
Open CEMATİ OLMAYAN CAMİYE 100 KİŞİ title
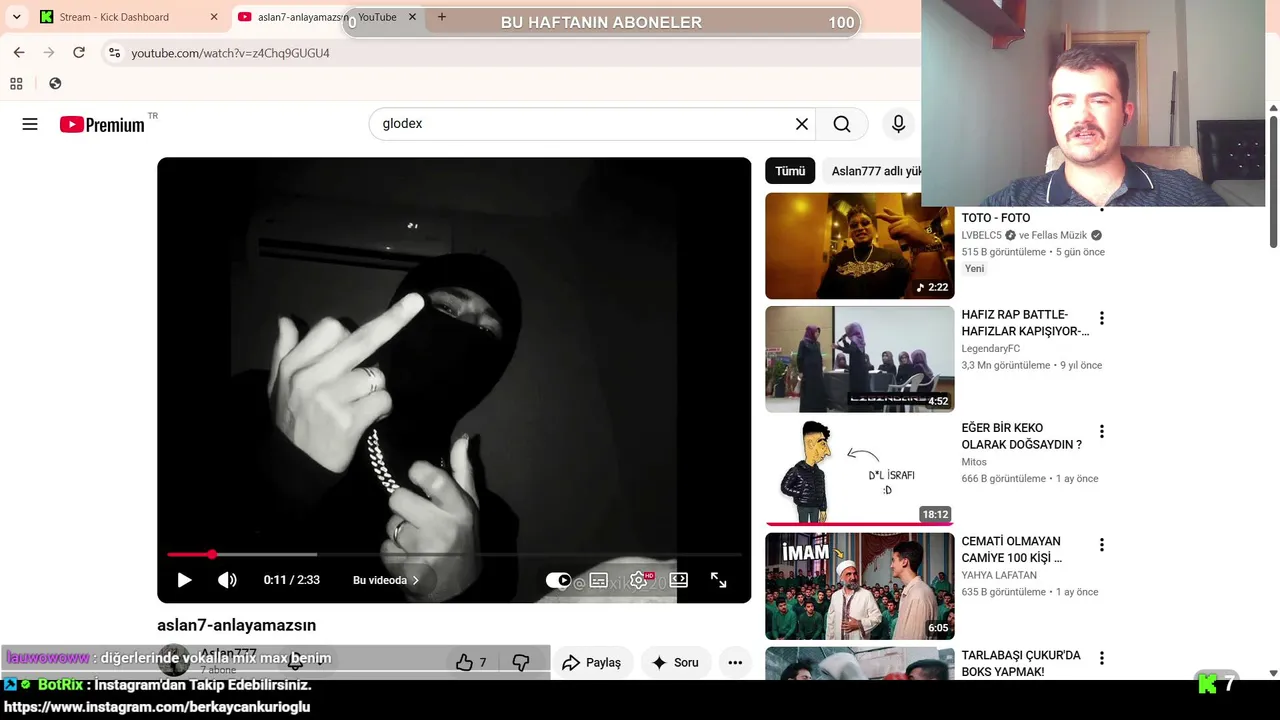point(1012,550)
